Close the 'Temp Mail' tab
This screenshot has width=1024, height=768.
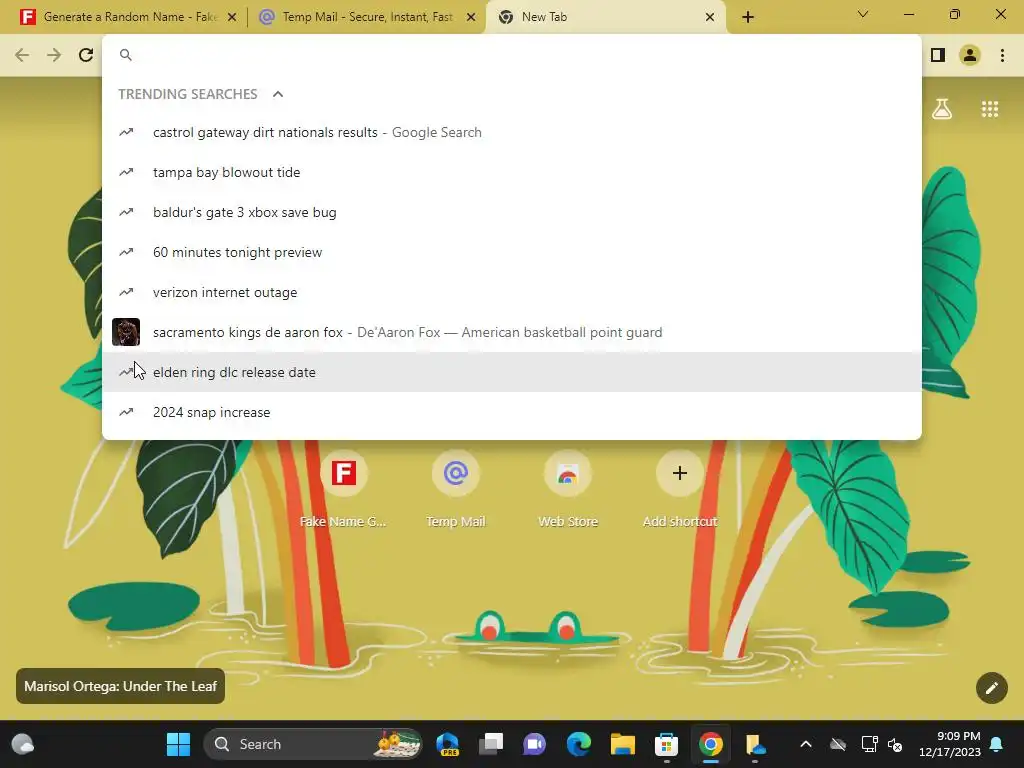tap(471, 17)
